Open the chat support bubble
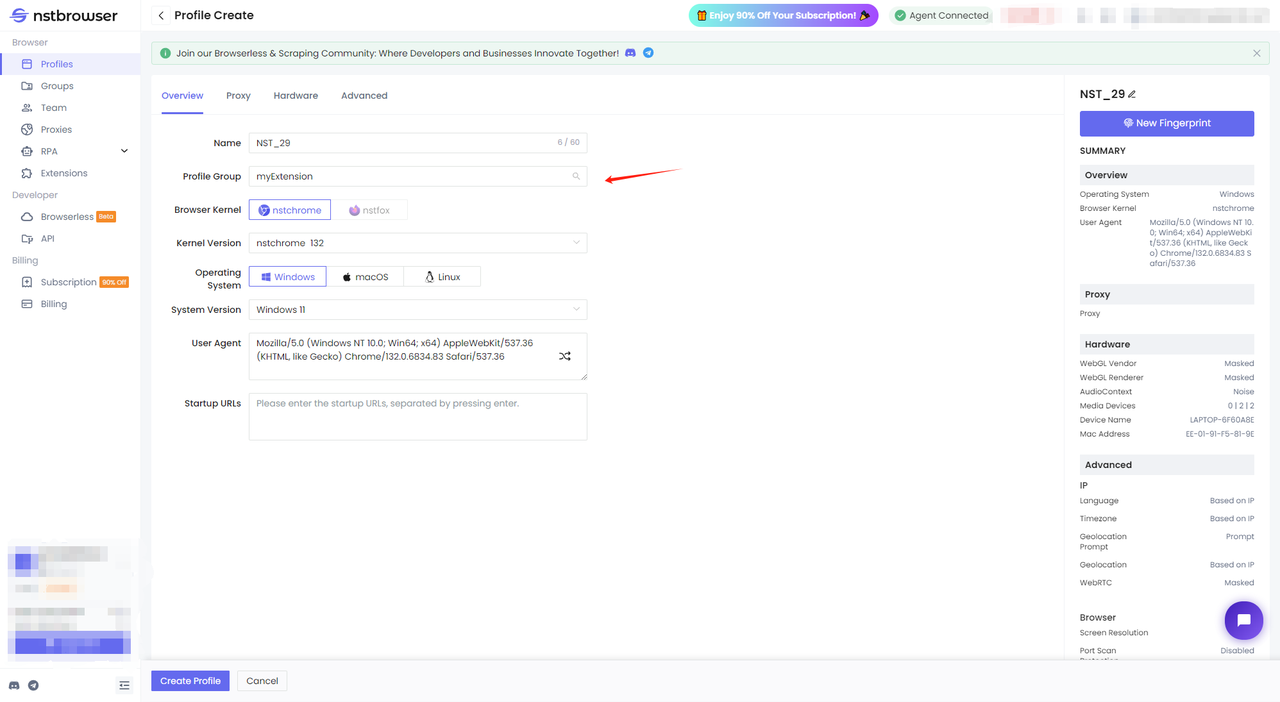The width and height of the screenshot is (1280, 702). (x=1244, y=620)
